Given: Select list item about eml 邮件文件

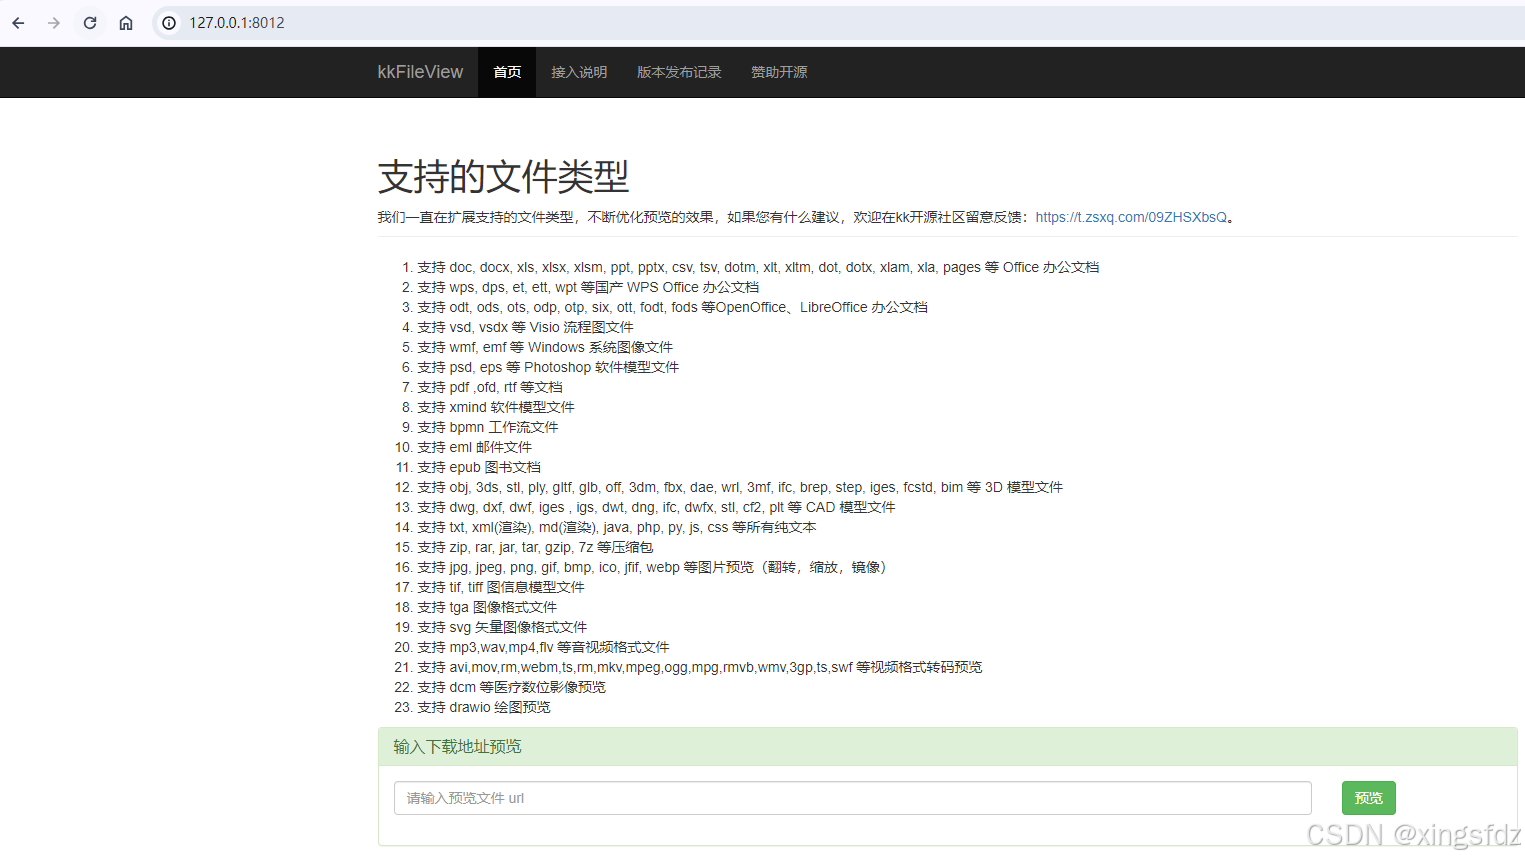Looking at the screenshot, I should pyautogui.click(x=474, y=447).
